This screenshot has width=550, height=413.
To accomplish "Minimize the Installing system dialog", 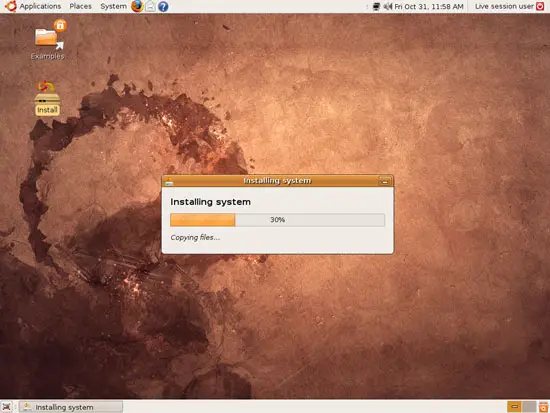I will (384, 181).
